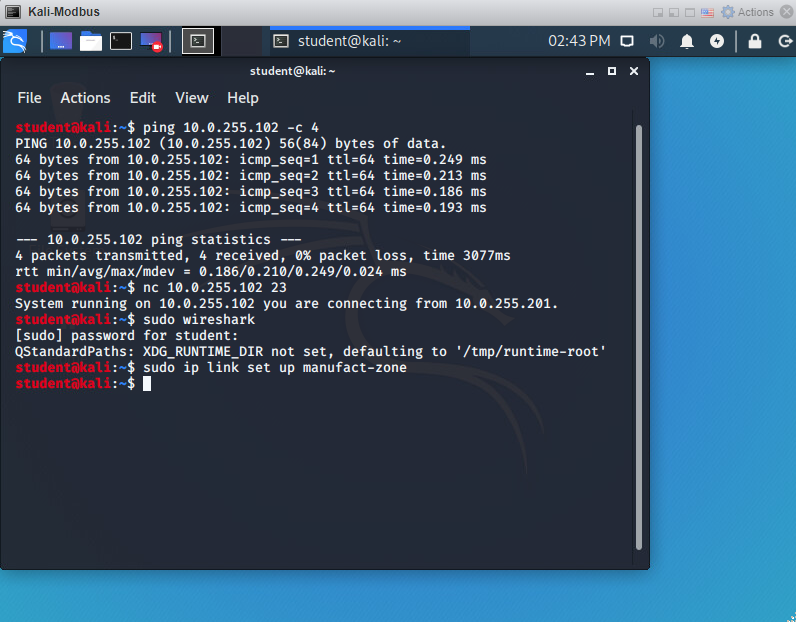Screen dimensions: 796x622
Task: Open the display settings tray icon
Action: tap(627, 41)
